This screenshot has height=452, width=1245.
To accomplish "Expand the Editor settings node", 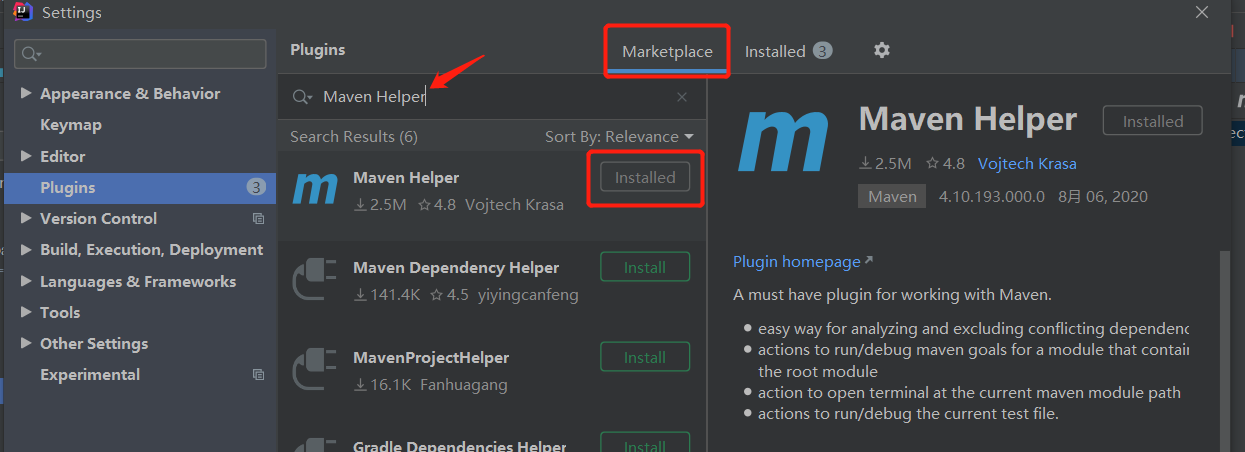I will (26, 157).
